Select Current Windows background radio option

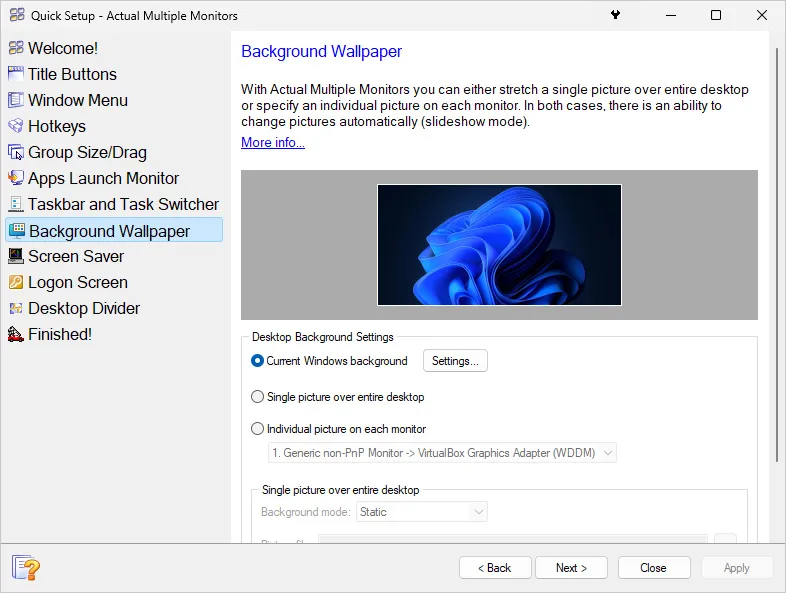tap(257, 361)
